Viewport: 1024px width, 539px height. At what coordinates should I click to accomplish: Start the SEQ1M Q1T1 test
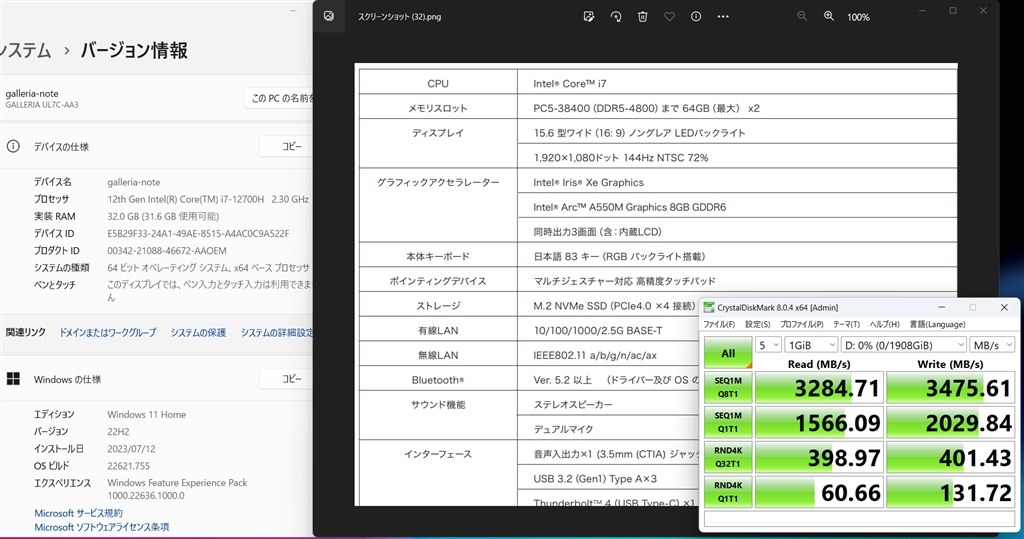click(x=728, y=422)
